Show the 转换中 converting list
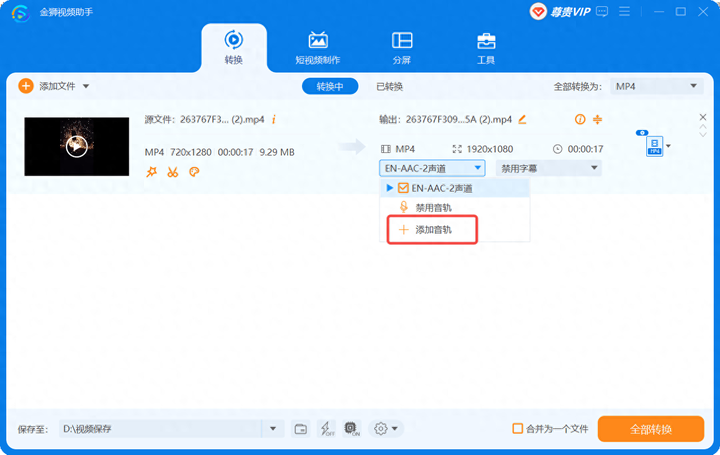 point(330,86)
